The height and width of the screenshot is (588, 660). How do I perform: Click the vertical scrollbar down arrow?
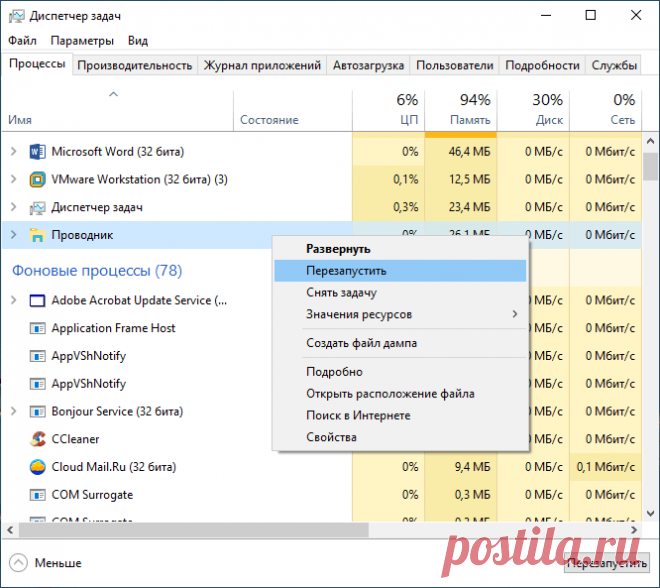(x=650, y=514)
